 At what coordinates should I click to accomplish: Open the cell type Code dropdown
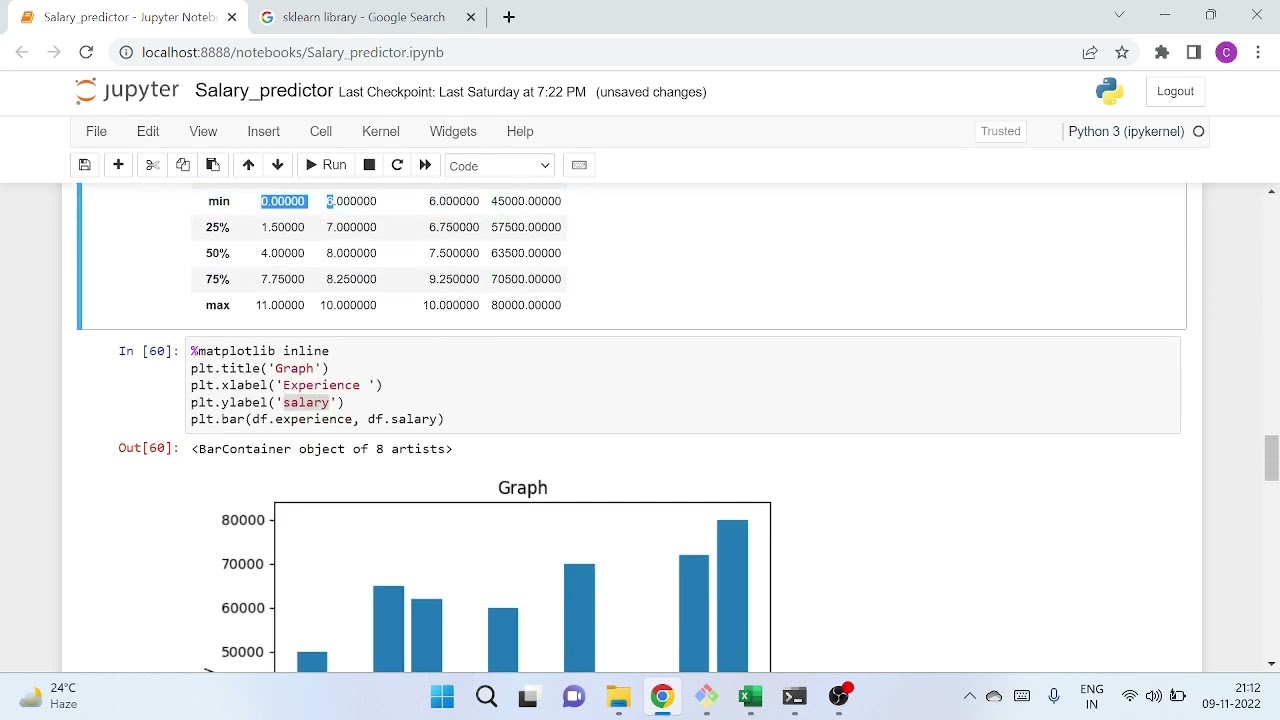[499, 166]
